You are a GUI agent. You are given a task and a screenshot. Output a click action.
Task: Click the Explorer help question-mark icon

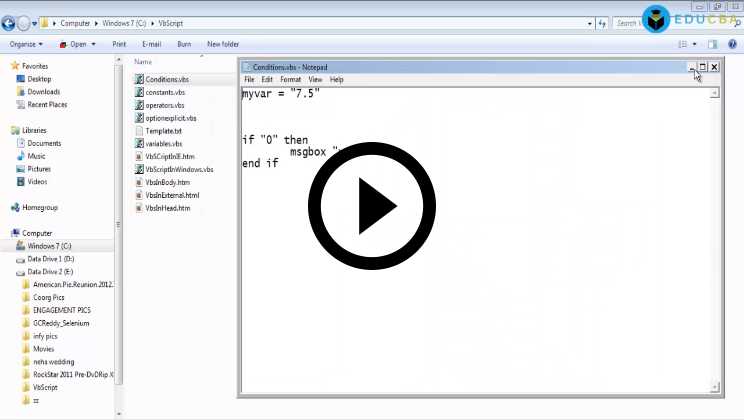click(x=733, y=44)
